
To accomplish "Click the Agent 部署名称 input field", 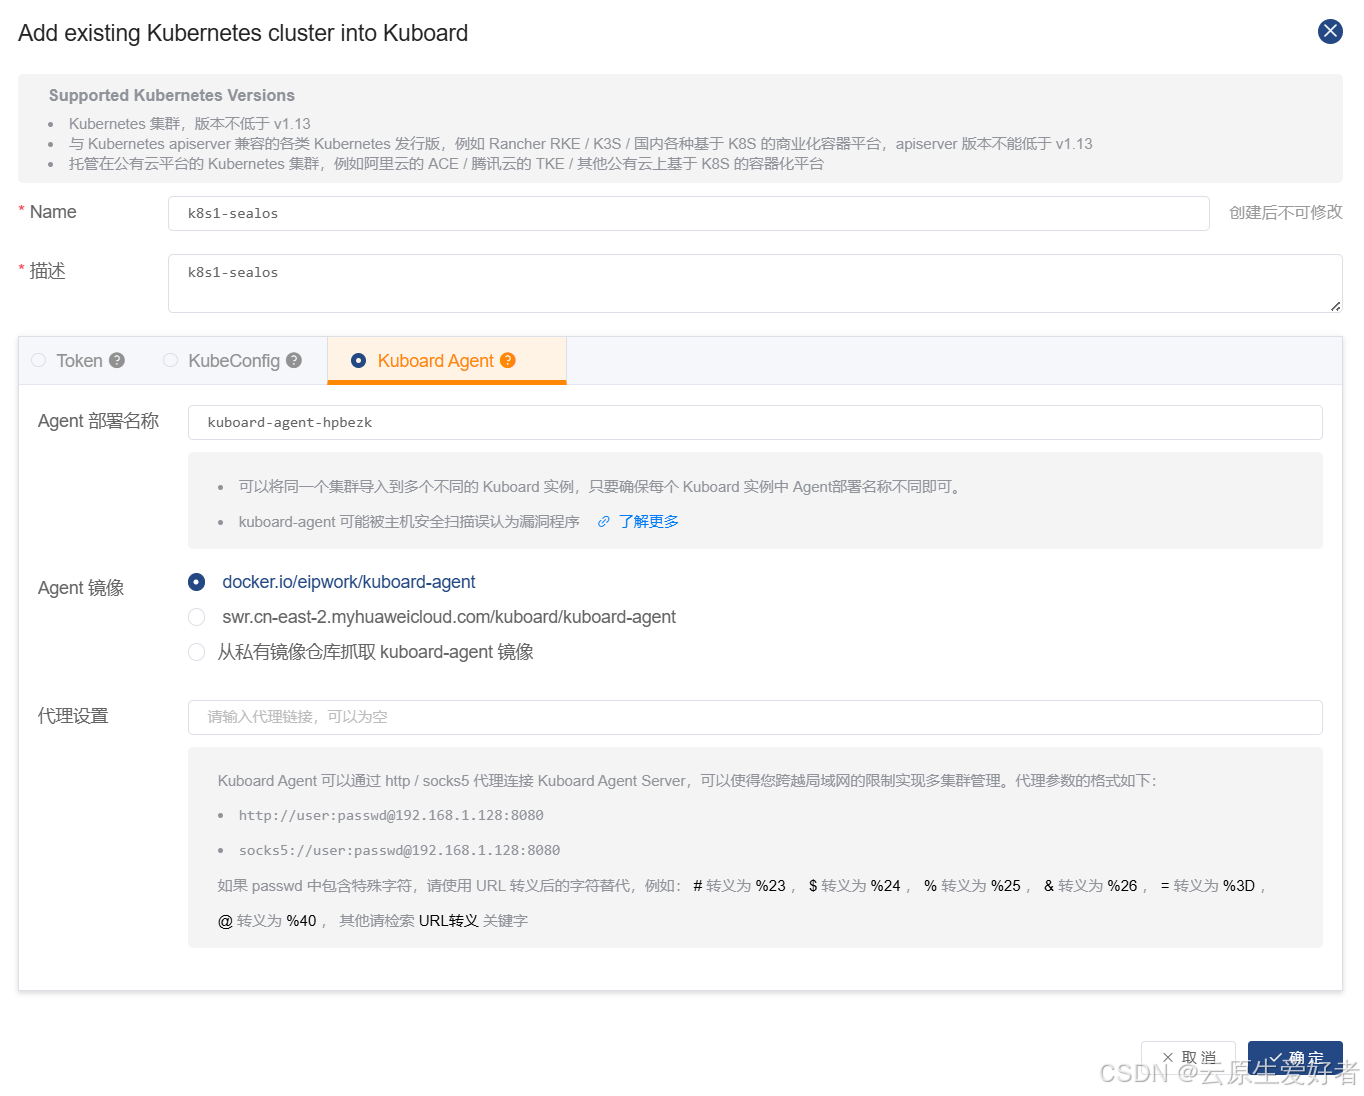I will coord(755,422).
